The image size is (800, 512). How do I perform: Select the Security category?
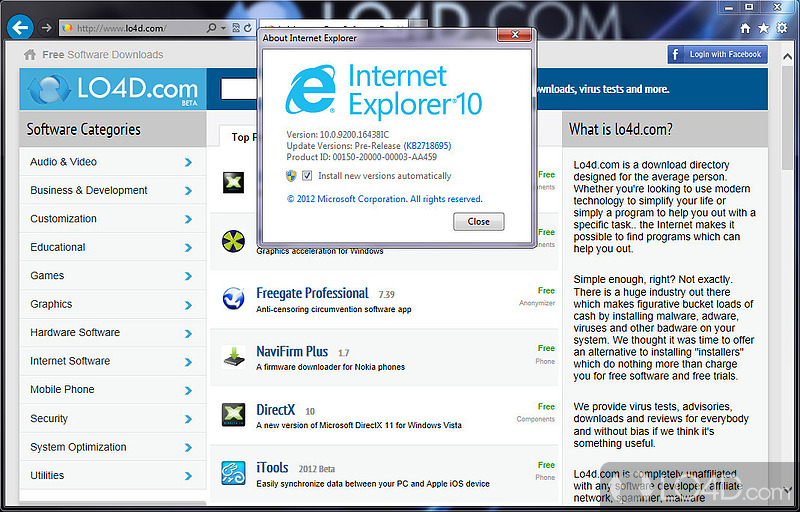pyautogui.click(x=49, y=419)
